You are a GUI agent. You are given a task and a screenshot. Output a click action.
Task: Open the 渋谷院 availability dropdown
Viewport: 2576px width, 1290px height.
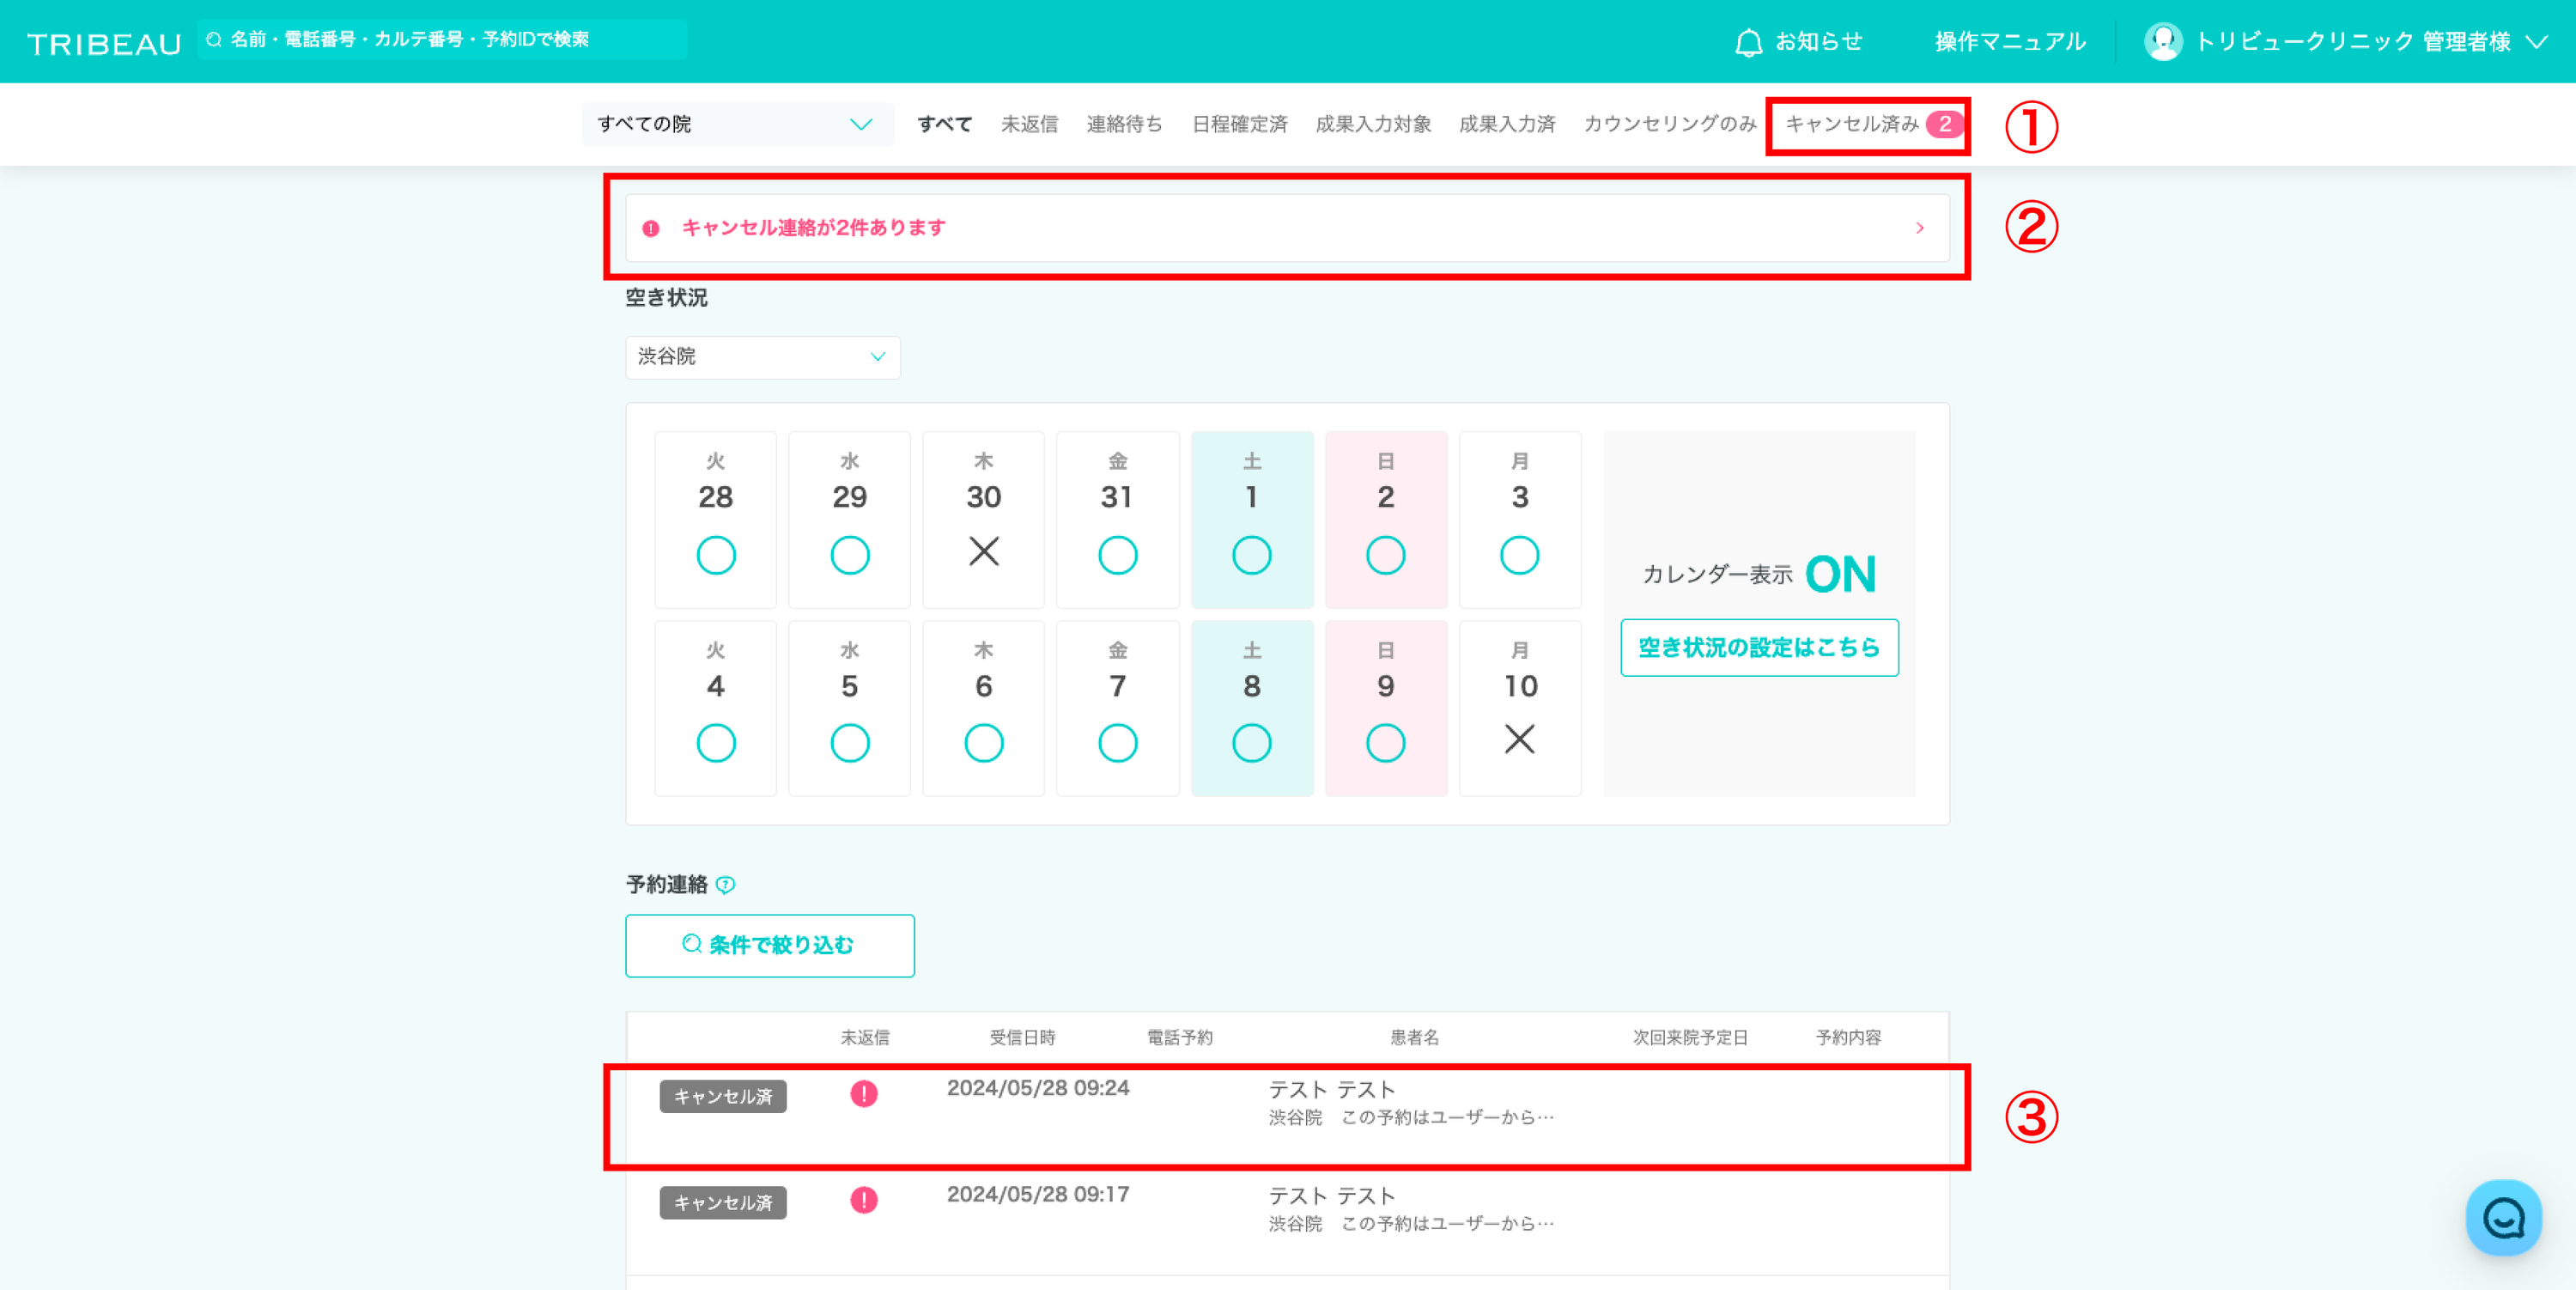click(762, 357)
